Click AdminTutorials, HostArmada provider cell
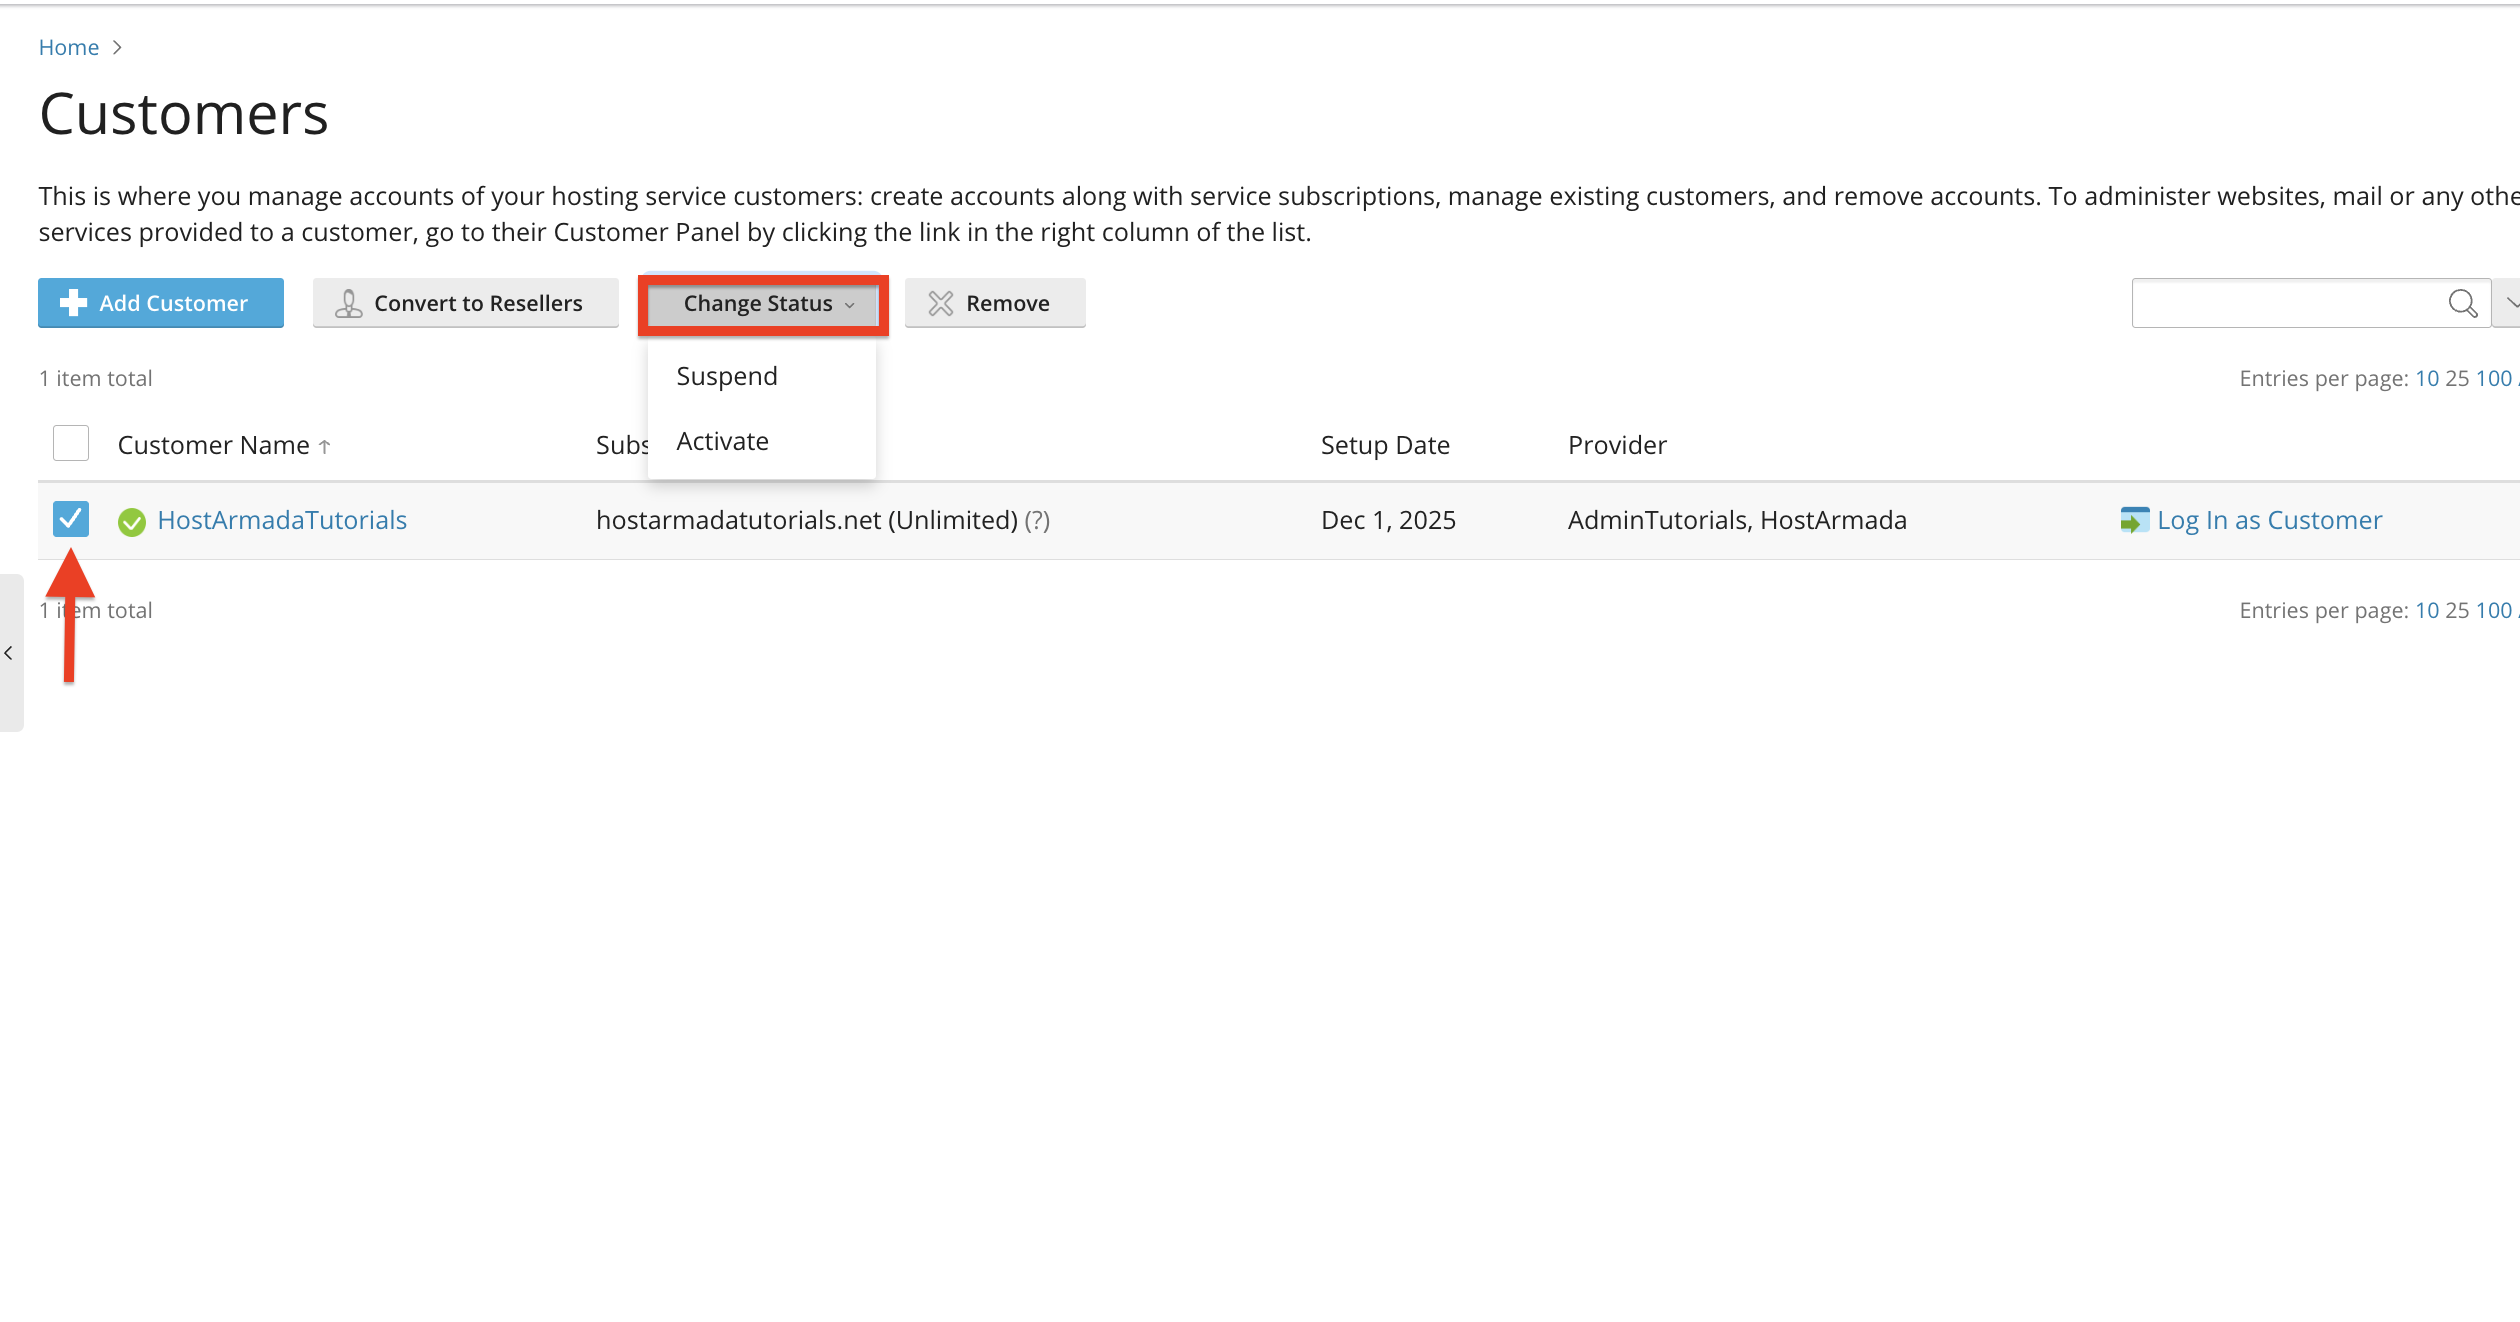The image size is (2520, 1322). click(x=1737, y=520)
